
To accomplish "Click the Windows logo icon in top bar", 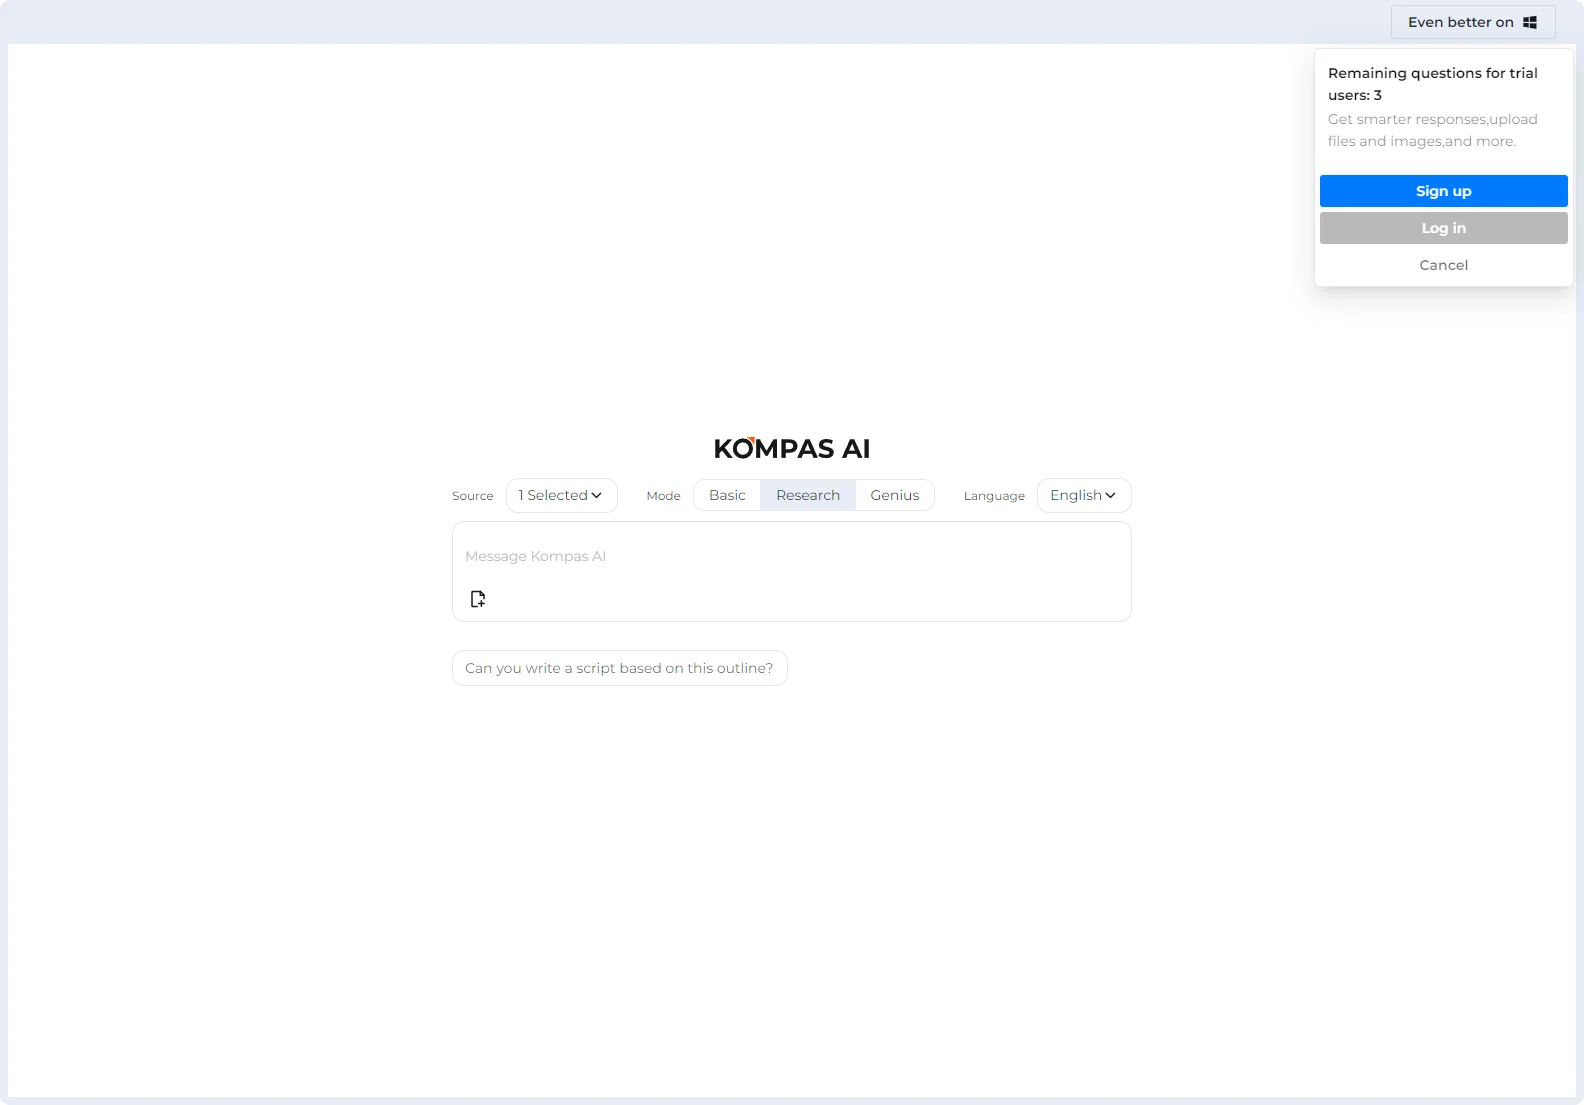I will click(1530, 22).
